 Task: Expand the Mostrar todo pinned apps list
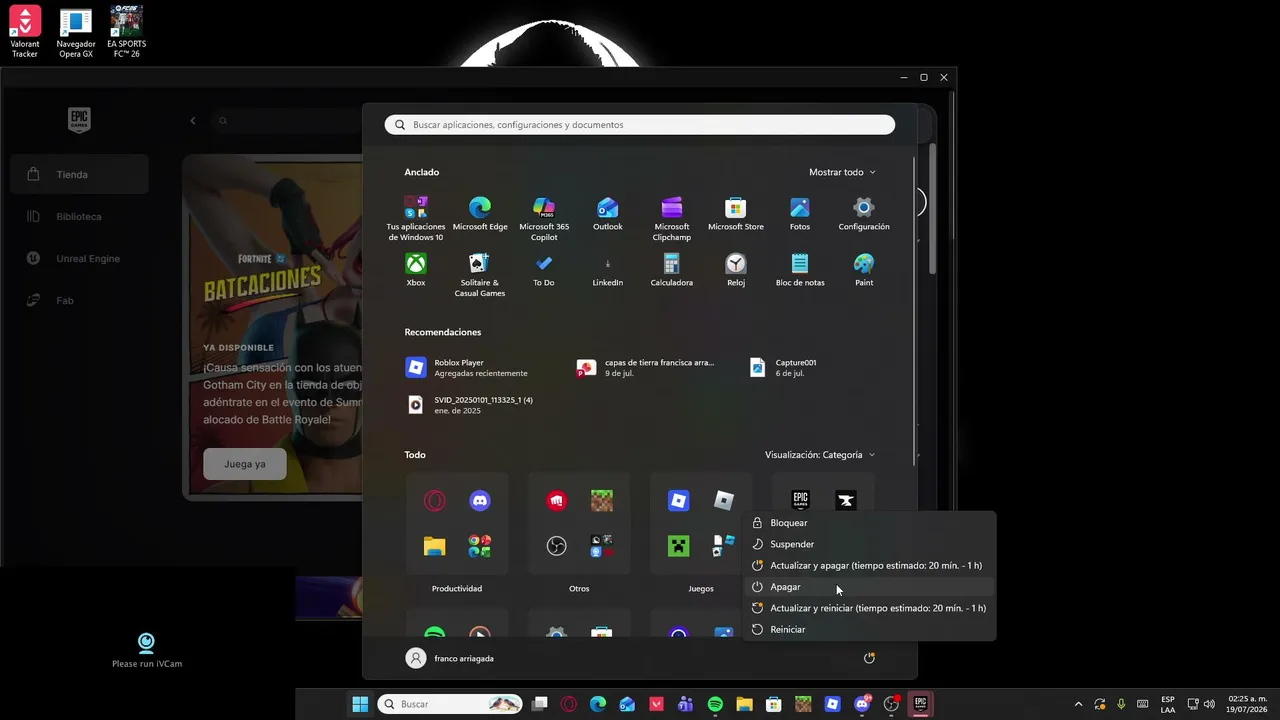pos(842,172)
